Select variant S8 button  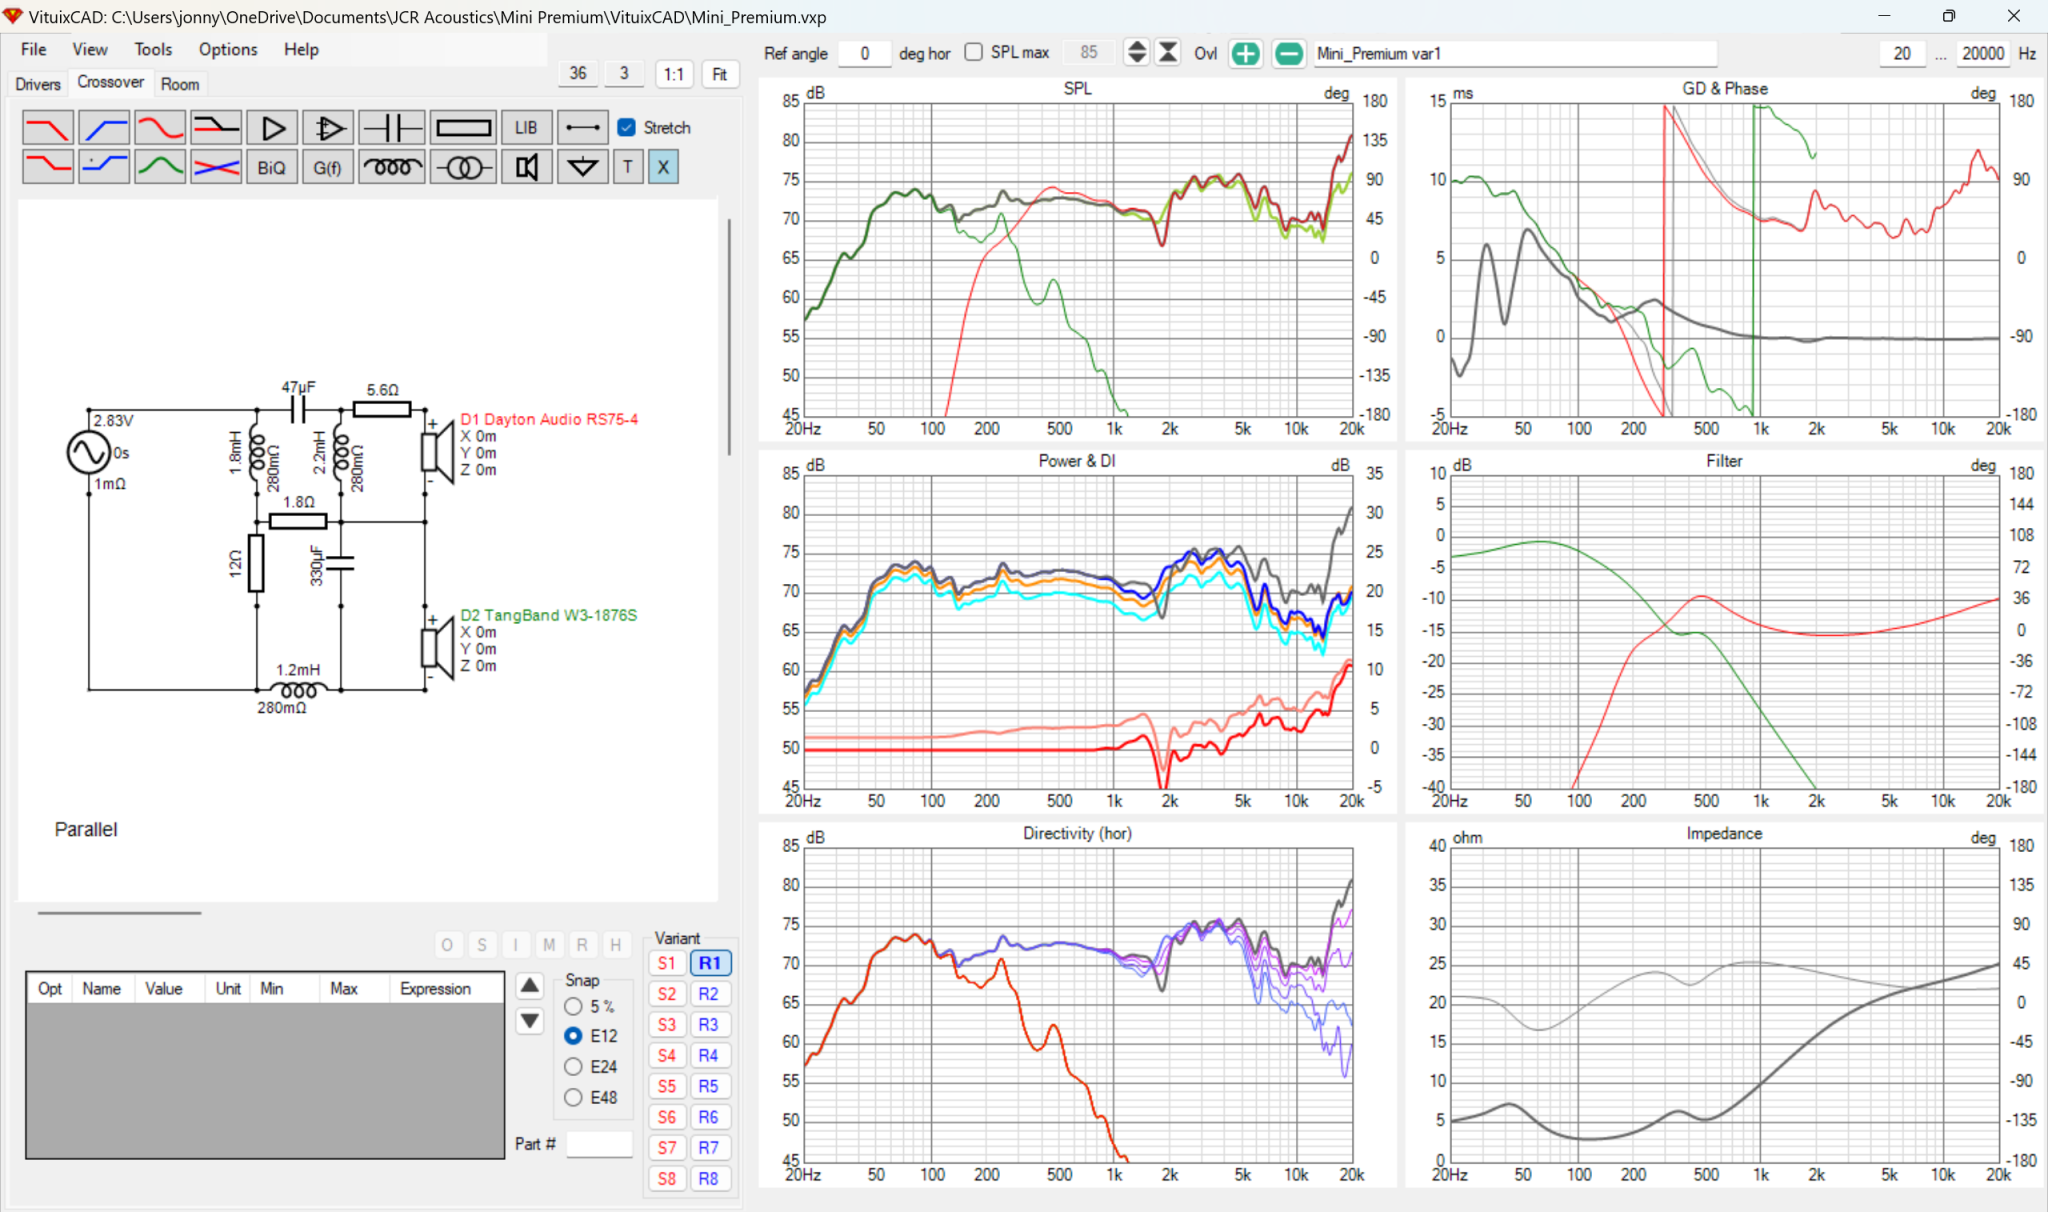tap(667, 1179)
